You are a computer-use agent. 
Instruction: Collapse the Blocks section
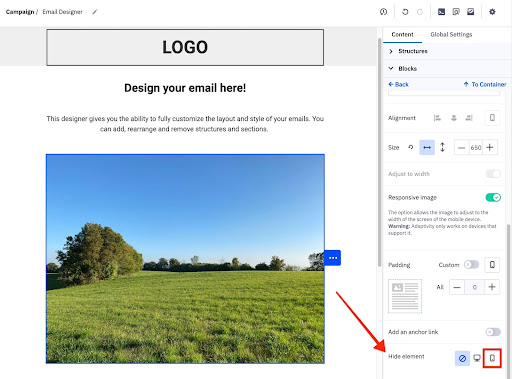pos(447,68)
